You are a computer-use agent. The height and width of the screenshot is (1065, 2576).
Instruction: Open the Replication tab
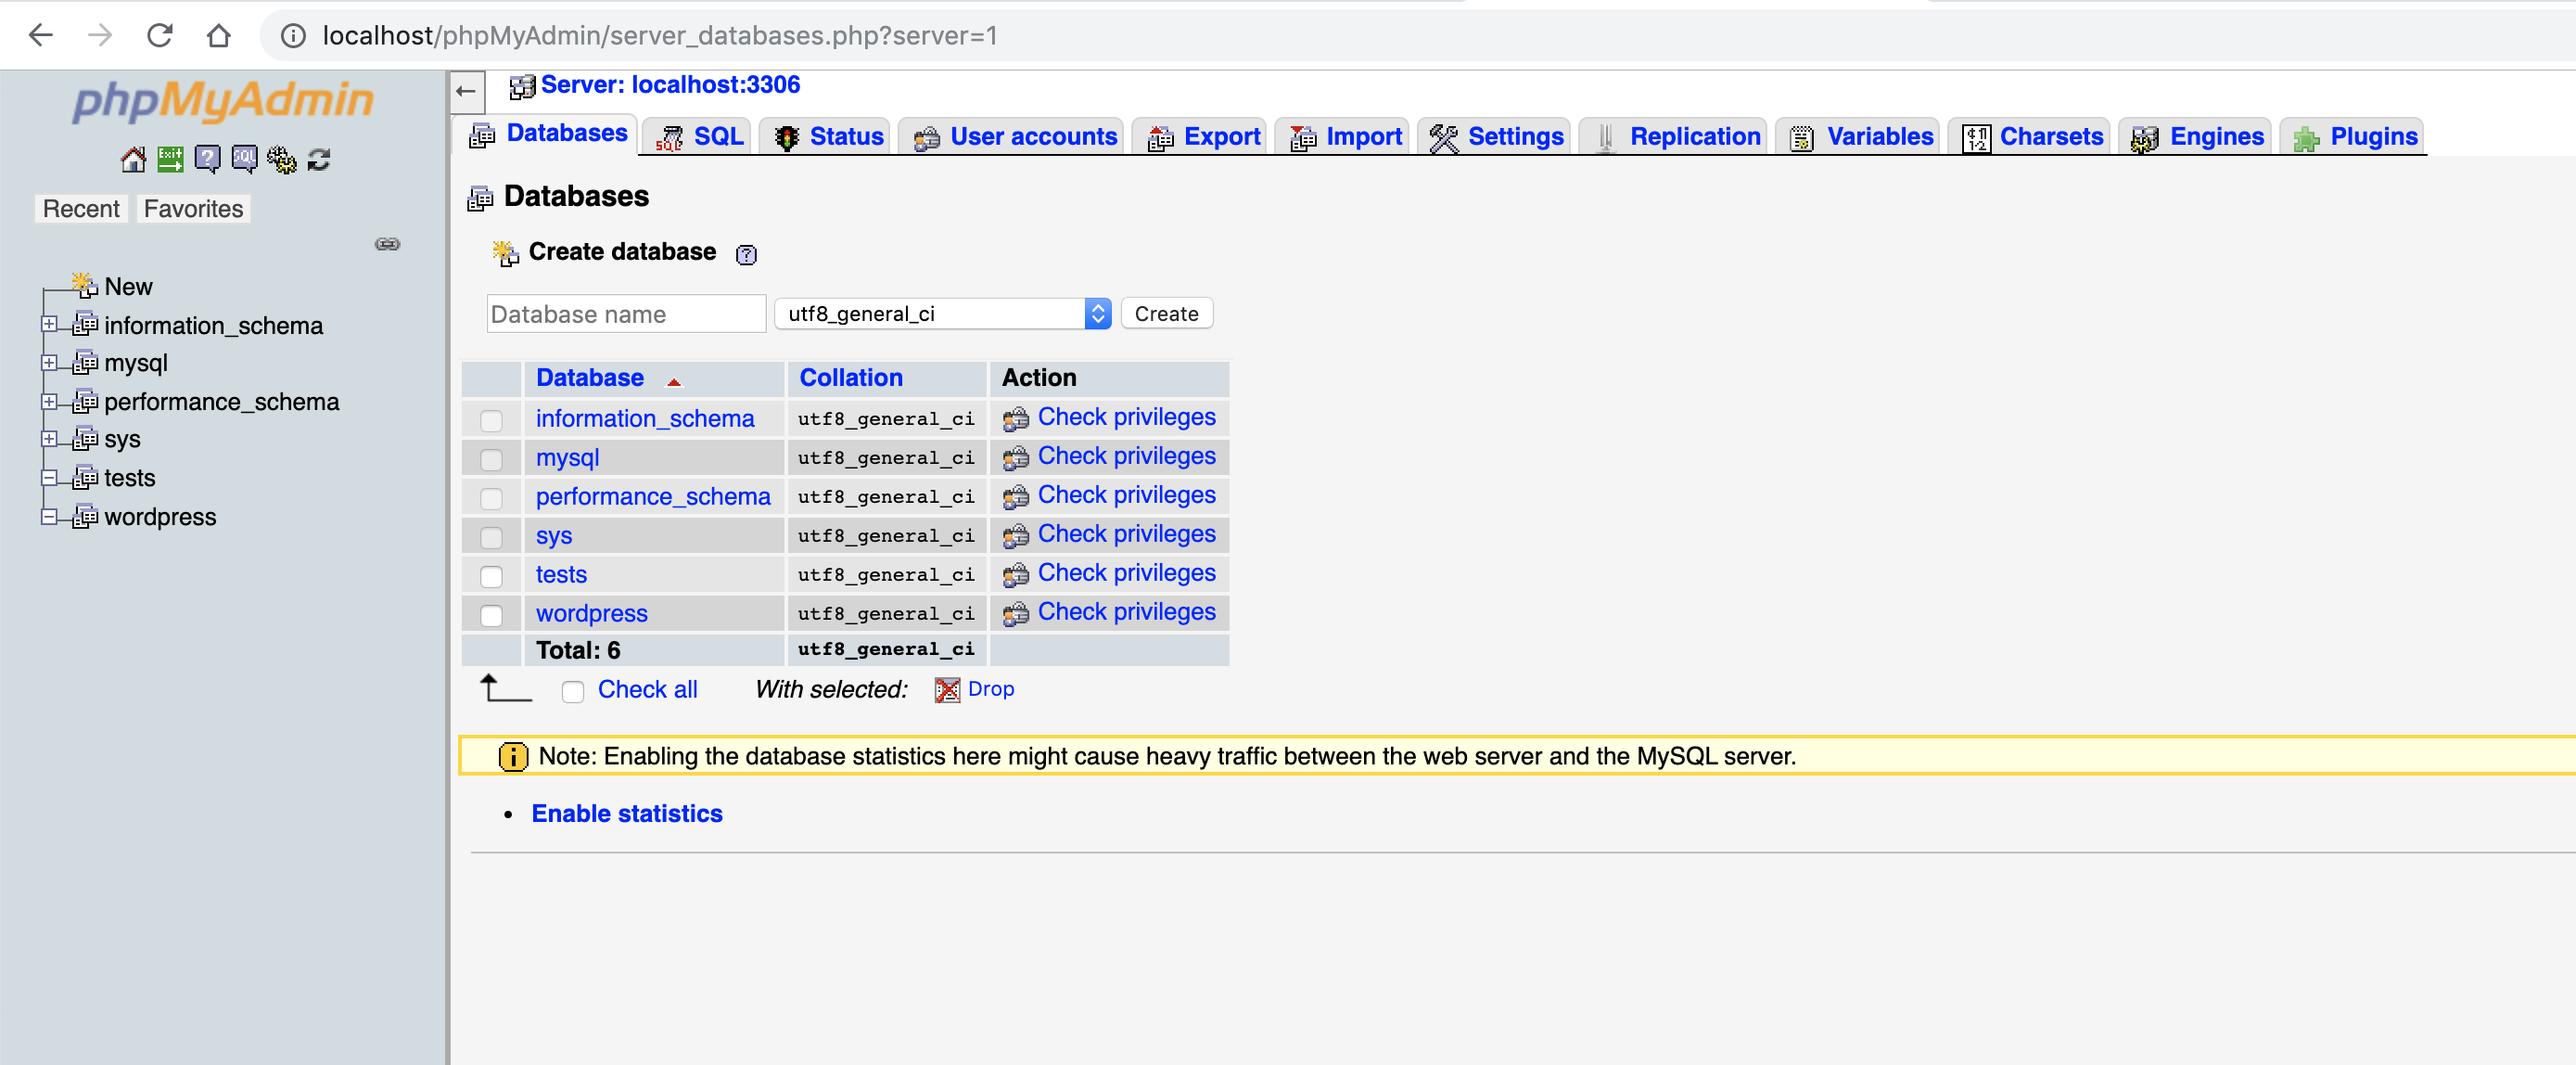point(1675,136)
